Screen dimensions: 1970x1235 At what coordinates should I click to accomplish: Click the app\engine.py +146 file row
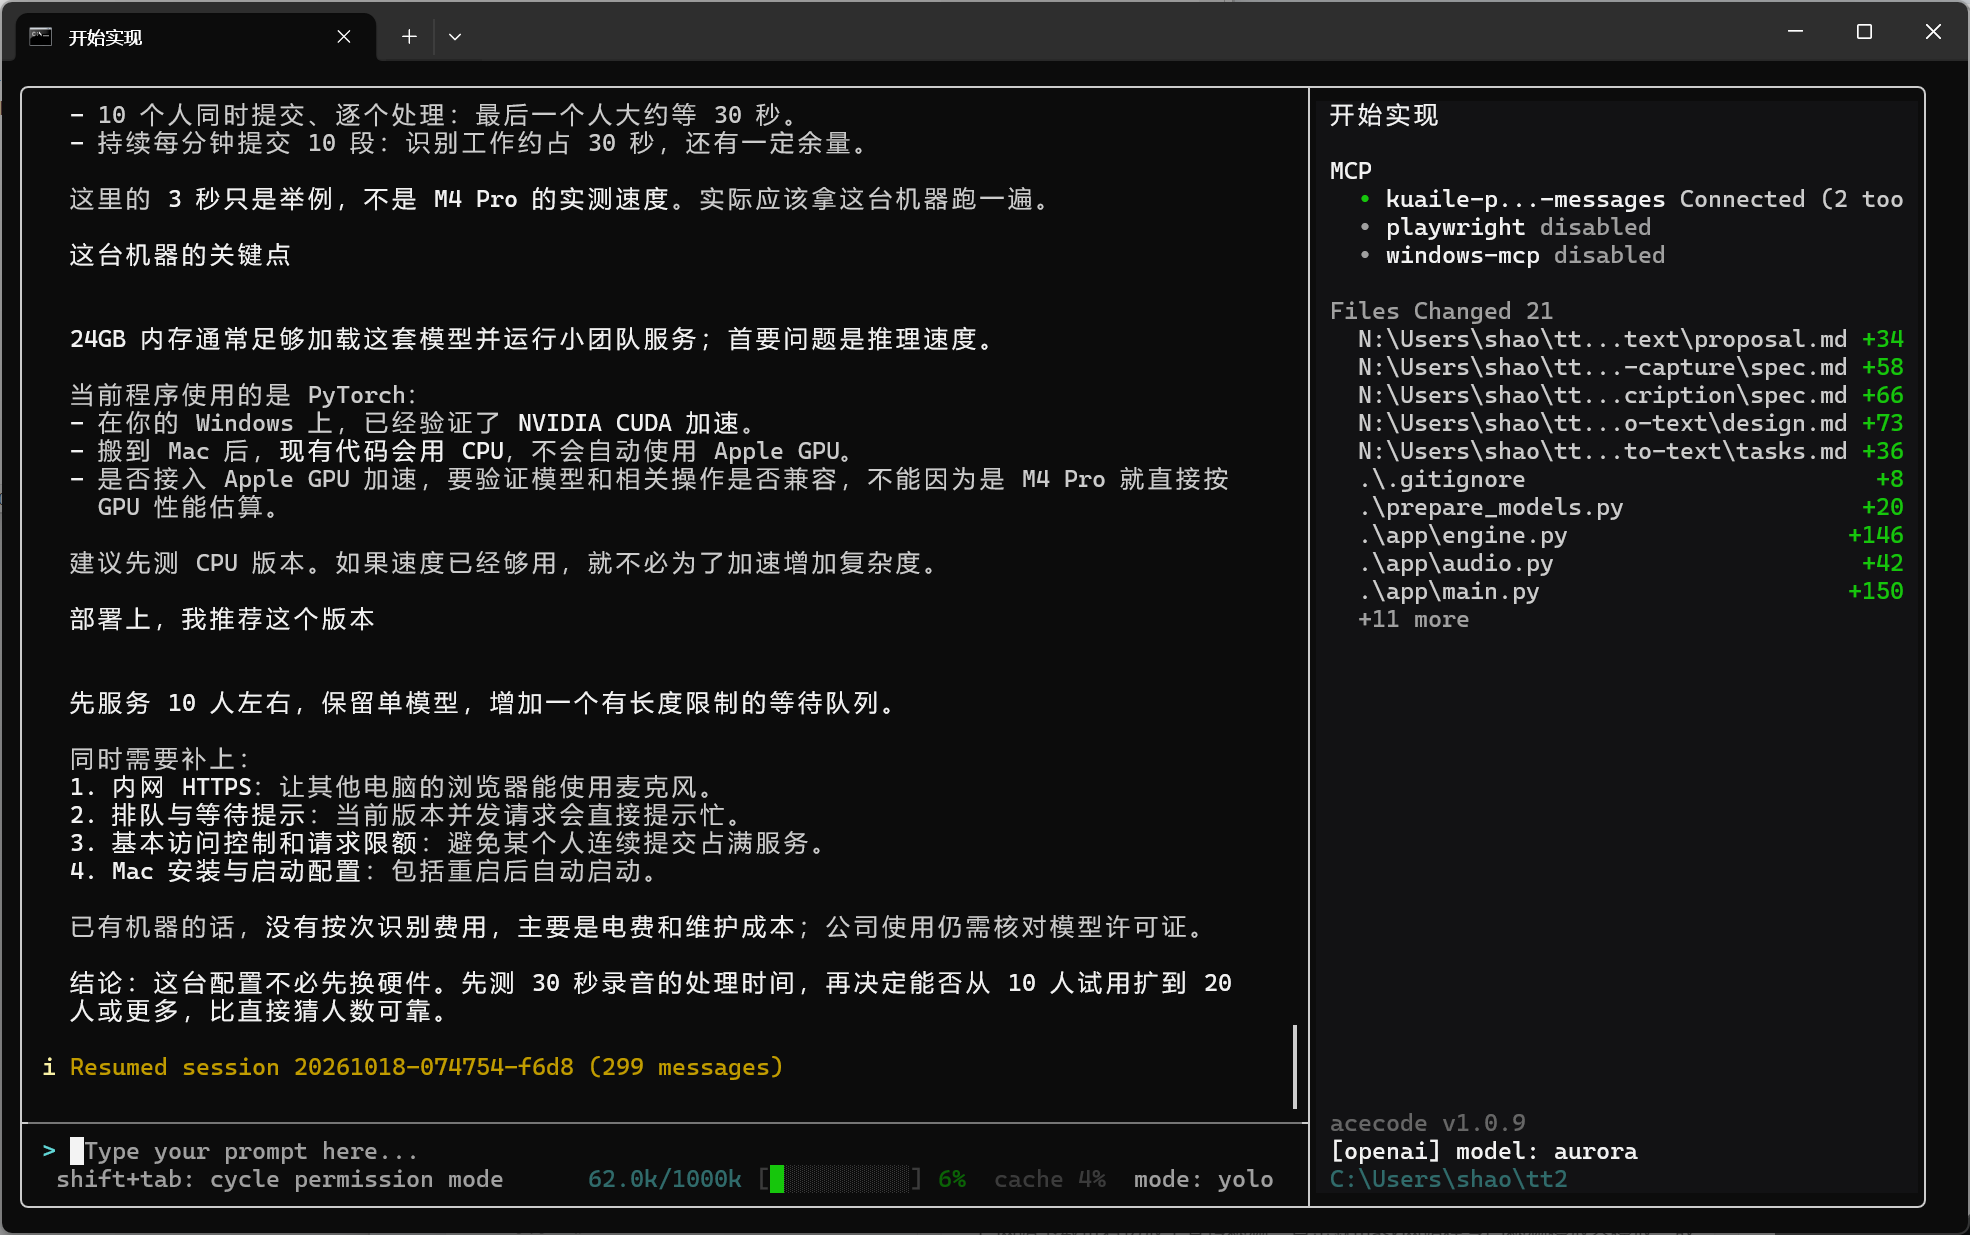click(1631, 535)
